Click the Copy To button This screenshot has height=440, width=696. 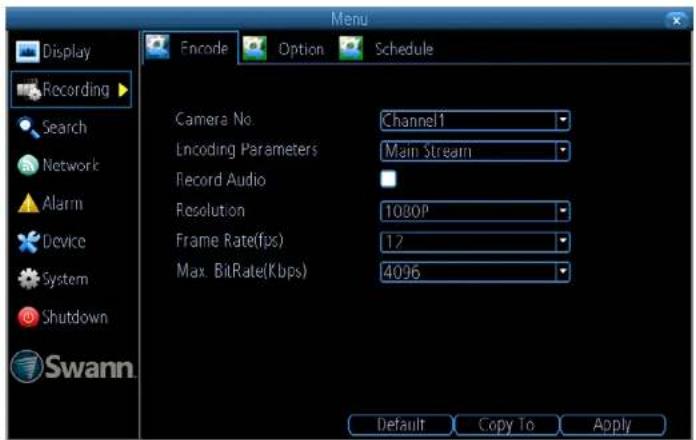506,425
